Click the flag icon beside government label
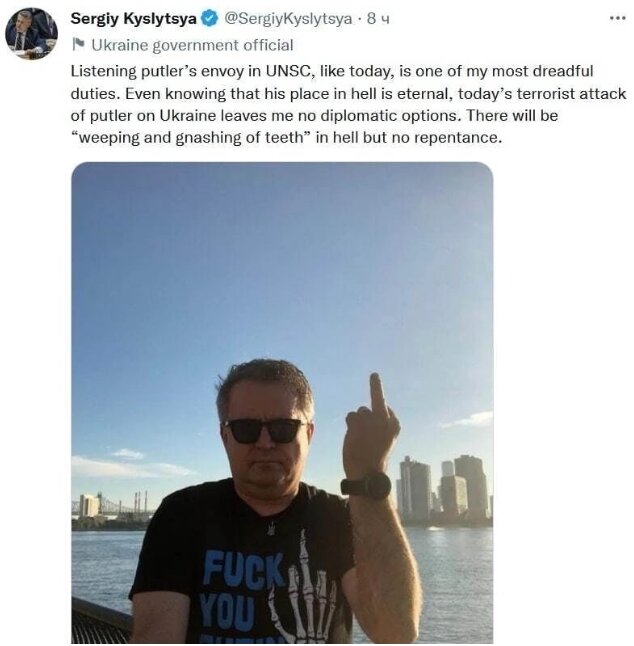The image size is (634, 646). click(78, 44)
